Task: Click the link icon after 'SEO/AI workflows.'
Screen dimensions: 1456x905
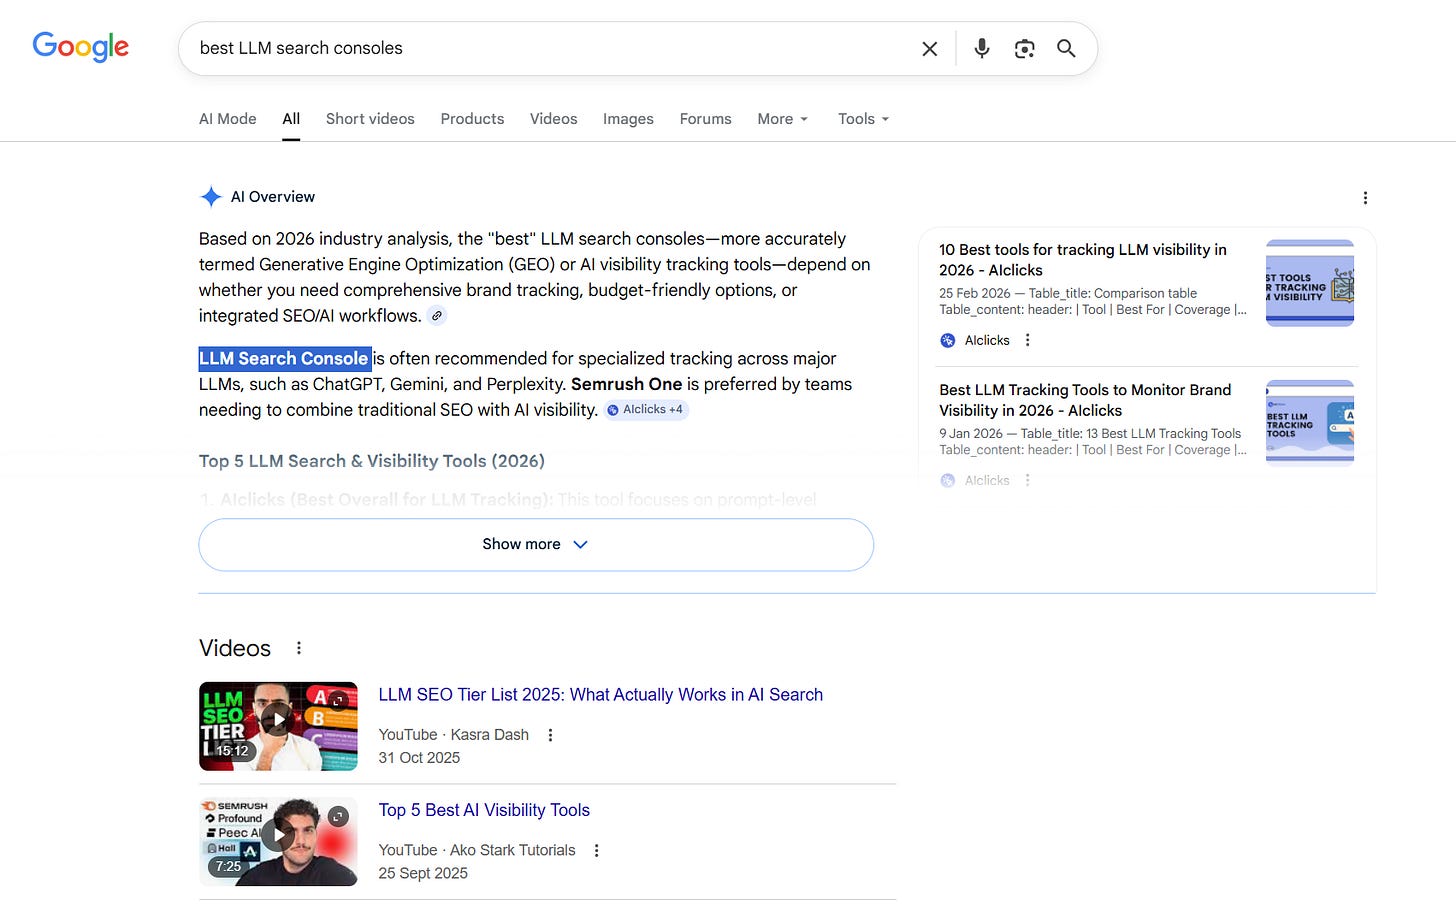Action: pyautogui.click(x=437, y=316)
